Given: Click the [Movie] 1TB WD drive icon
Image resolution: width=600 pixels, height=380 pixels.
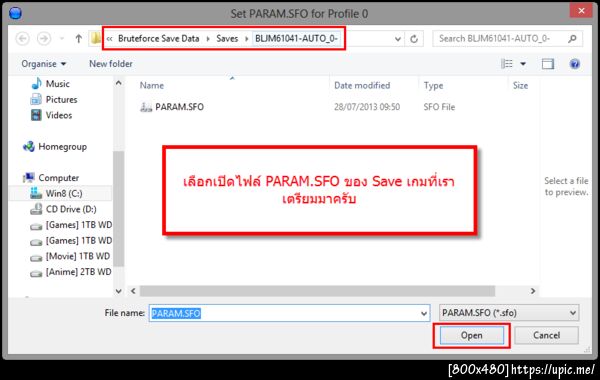Looking at the screenshot, I should point(36,258).
